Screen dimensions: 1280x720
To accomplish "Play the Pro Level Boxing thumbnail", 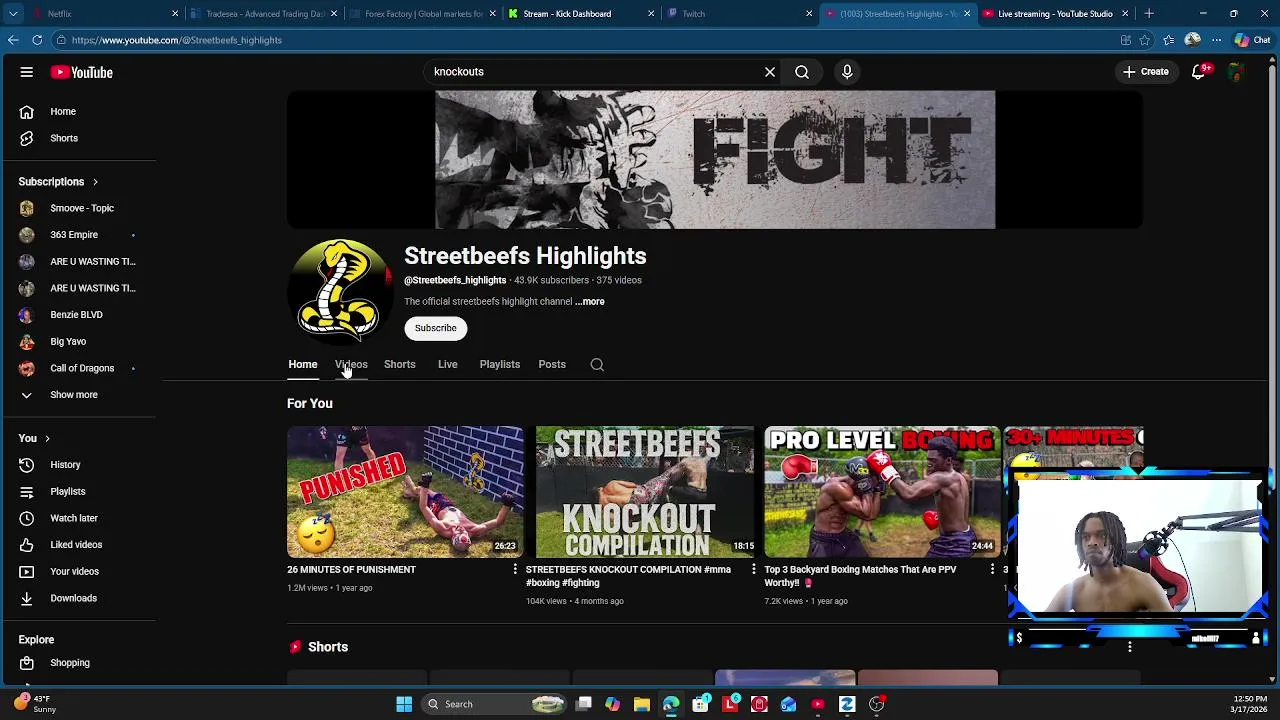I will tap(882, 492).
